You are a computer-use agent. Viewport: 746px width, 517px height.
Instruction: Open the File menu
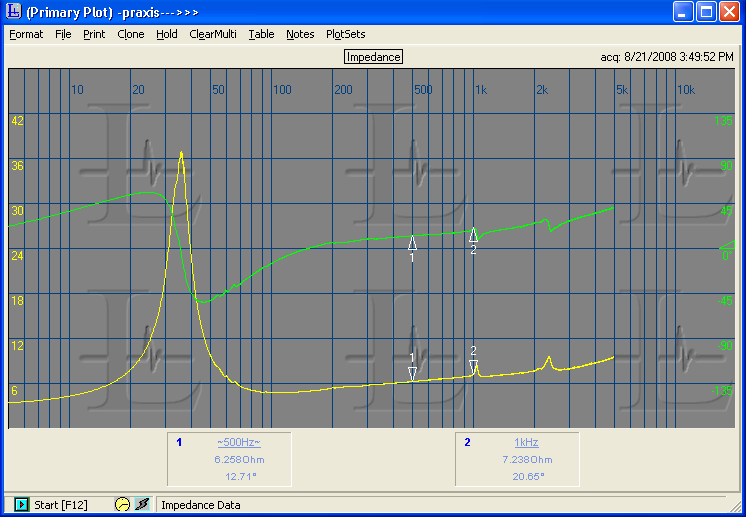[x=63, y=34]
